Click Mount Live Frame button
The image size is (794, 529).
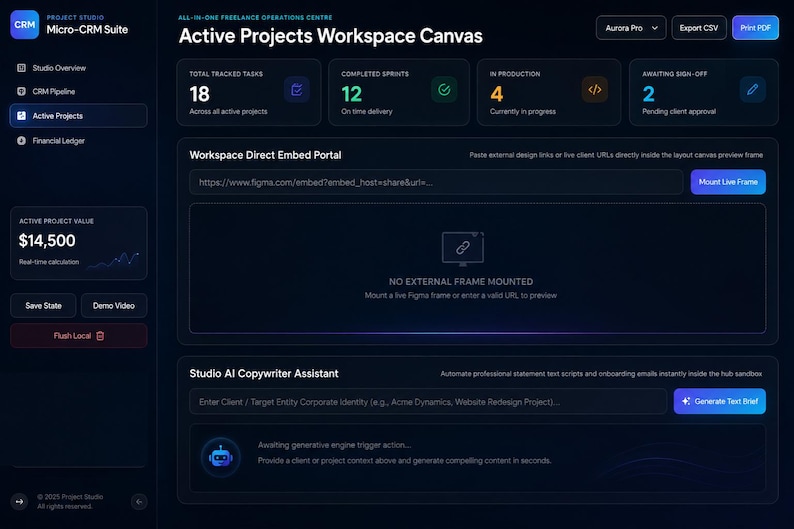pyautogui.click(x=728, y=182)
